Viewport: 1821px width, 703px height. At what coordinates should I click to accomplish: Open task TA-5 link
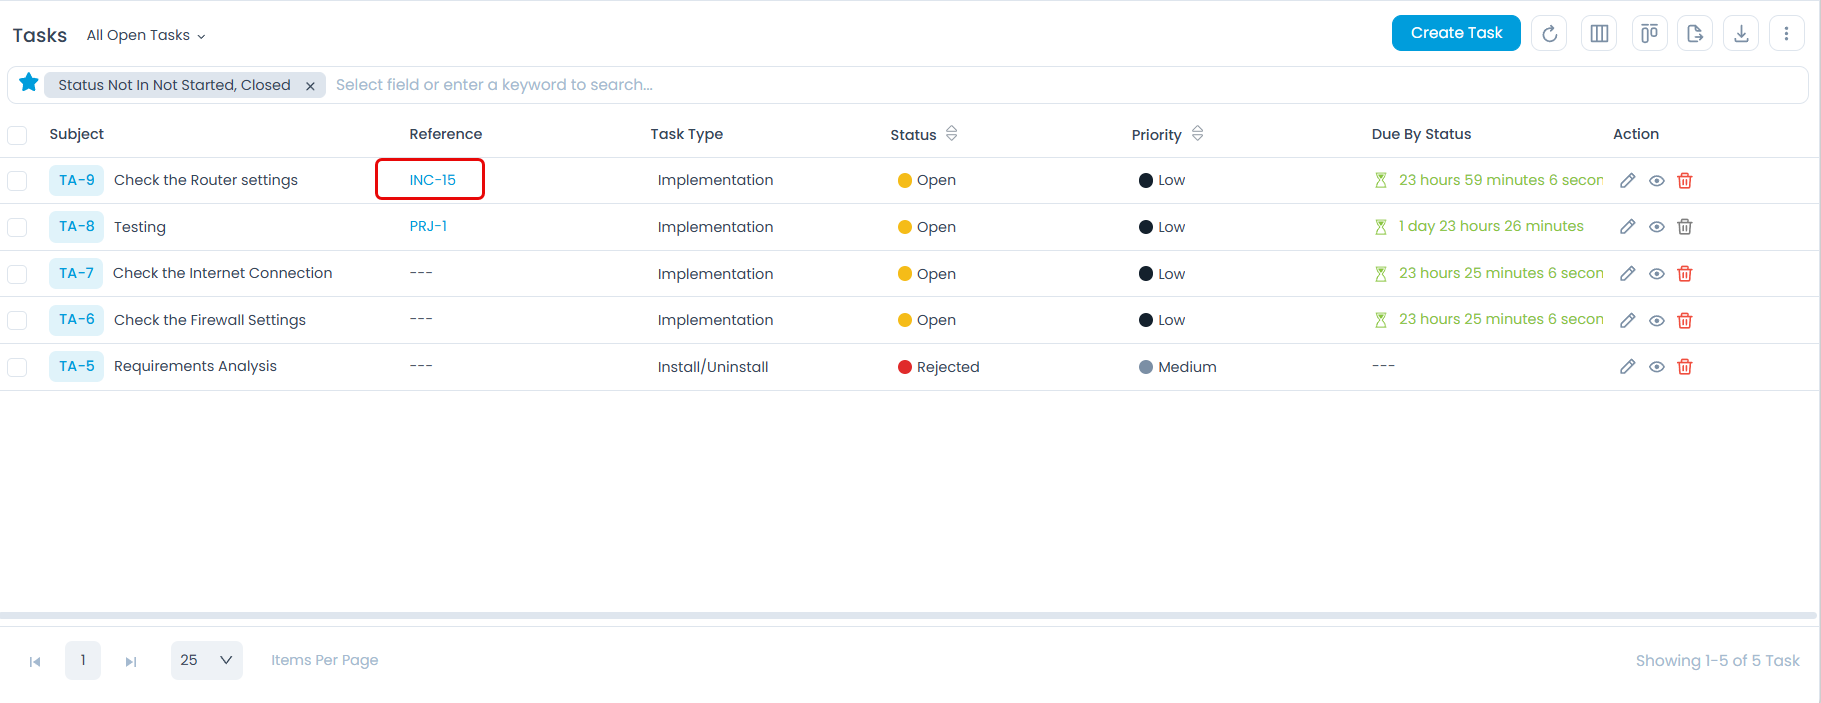[x=77, y=366]
